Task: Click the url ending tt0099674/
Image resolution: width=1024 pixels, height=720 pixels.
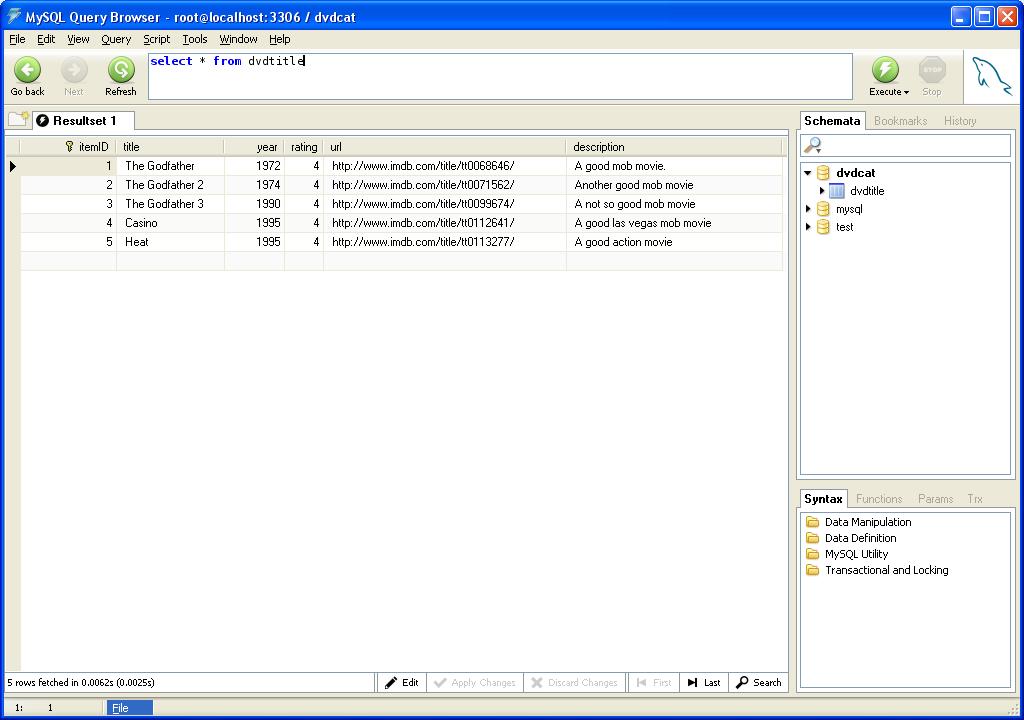Action: pyautogui.click(x=445, y=204)
